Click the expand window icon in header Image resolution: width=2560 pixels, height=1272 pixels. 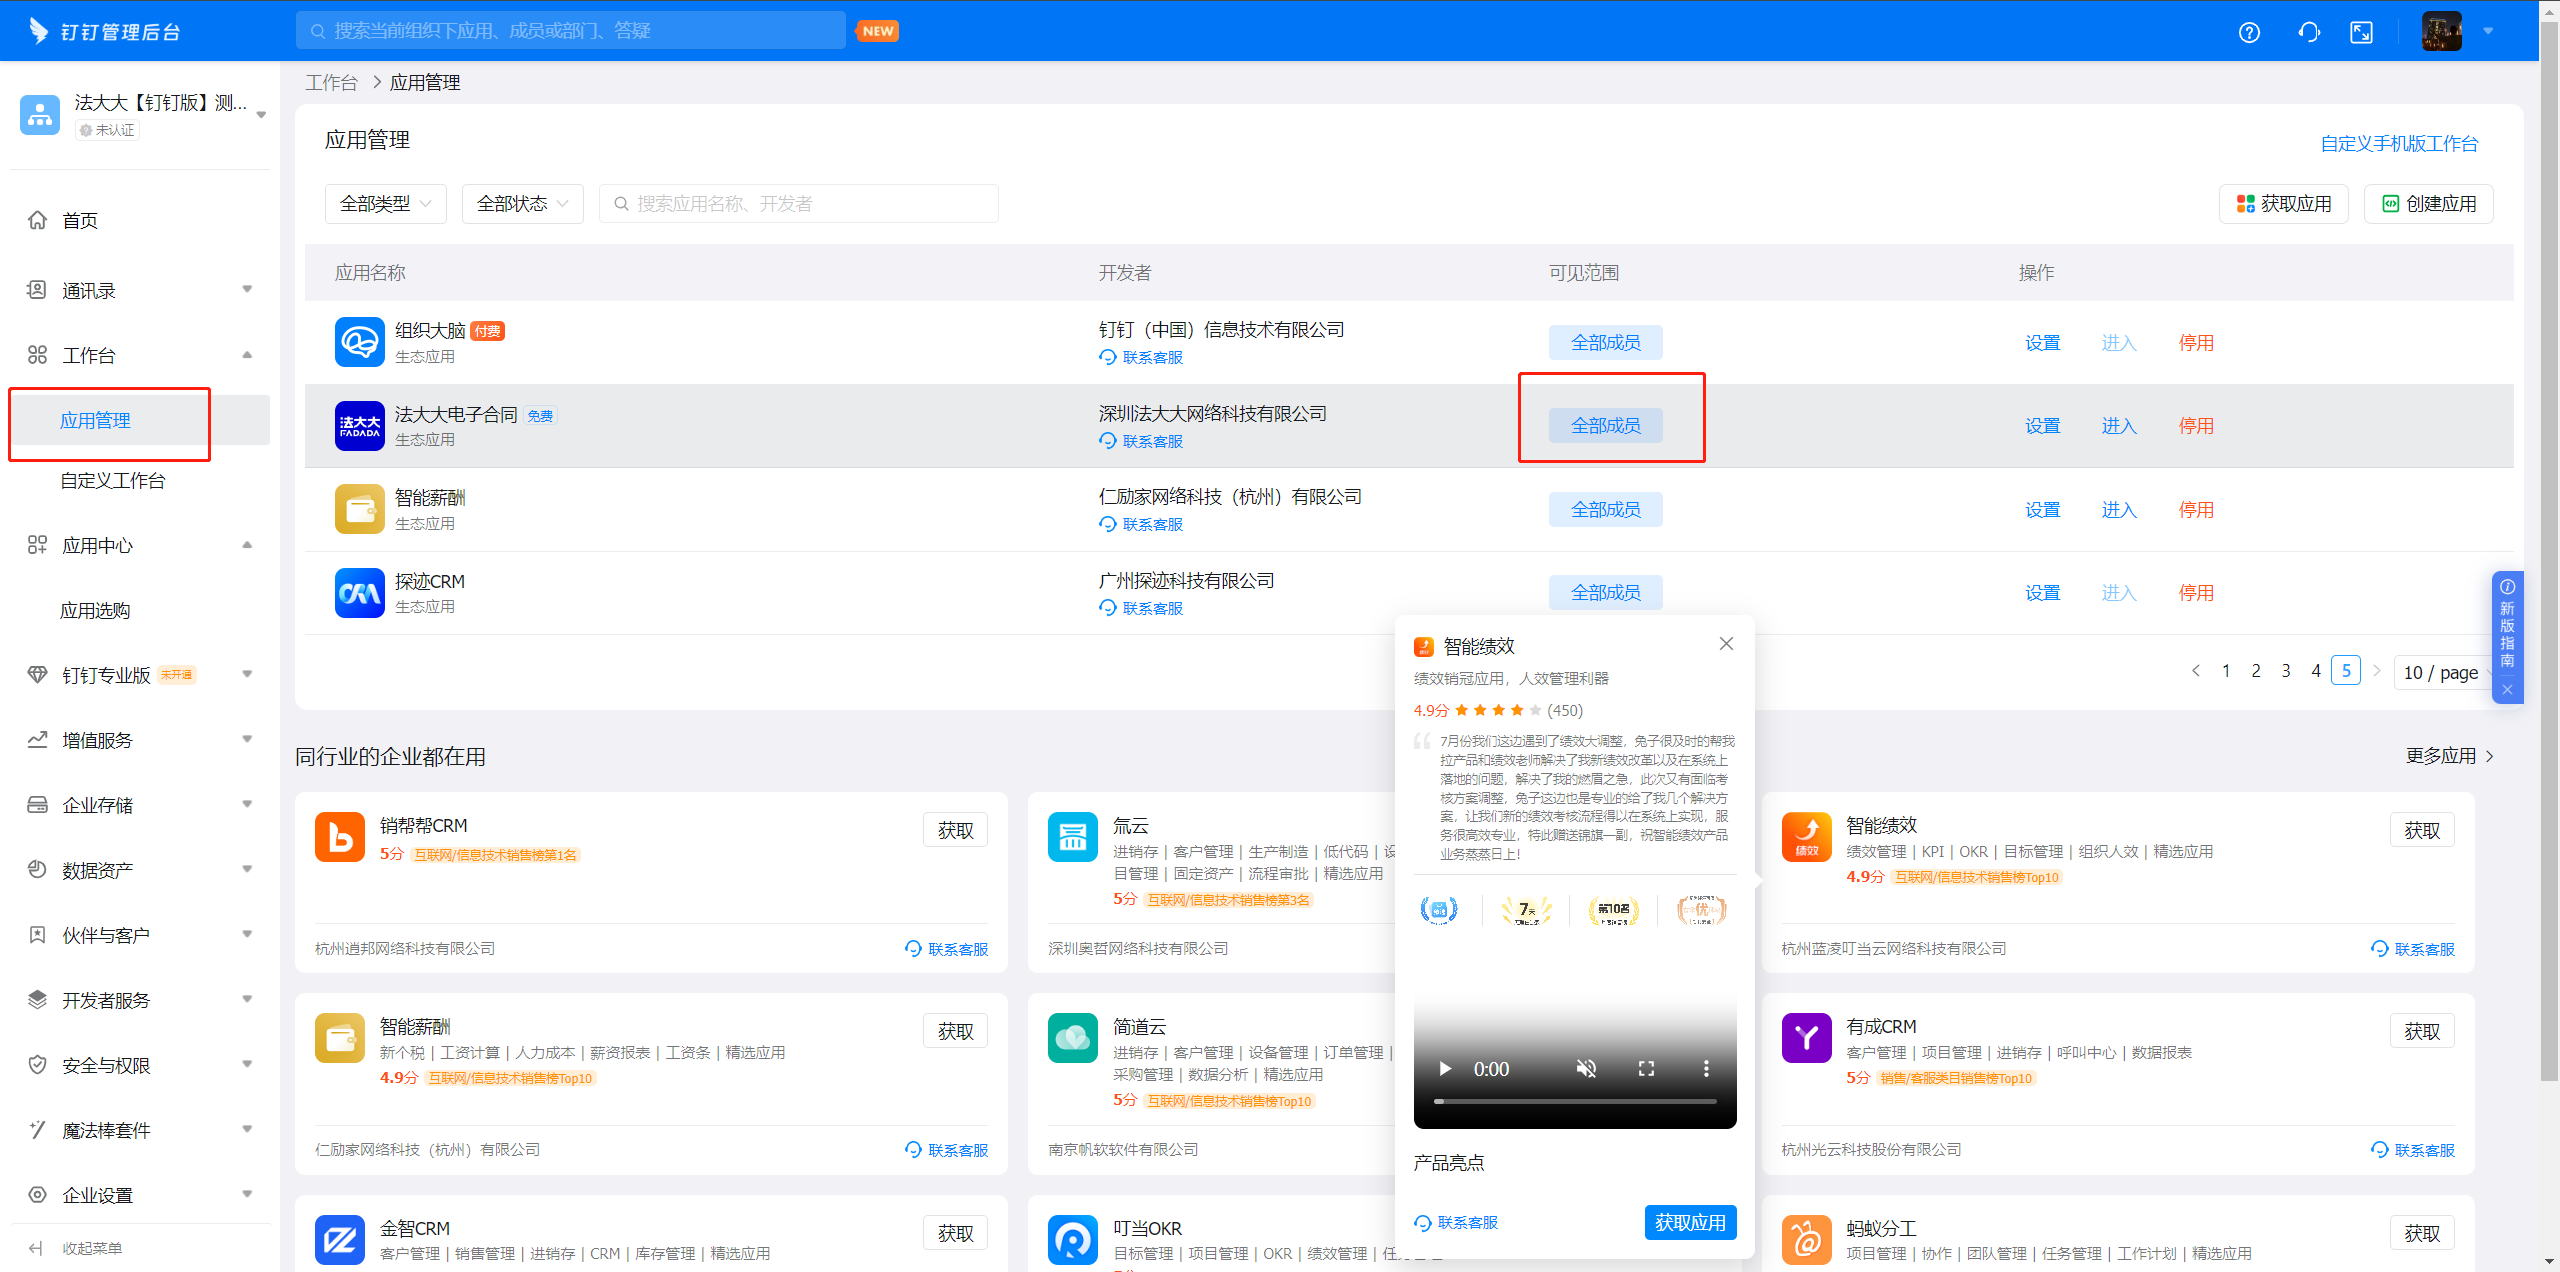point(2361,32)
